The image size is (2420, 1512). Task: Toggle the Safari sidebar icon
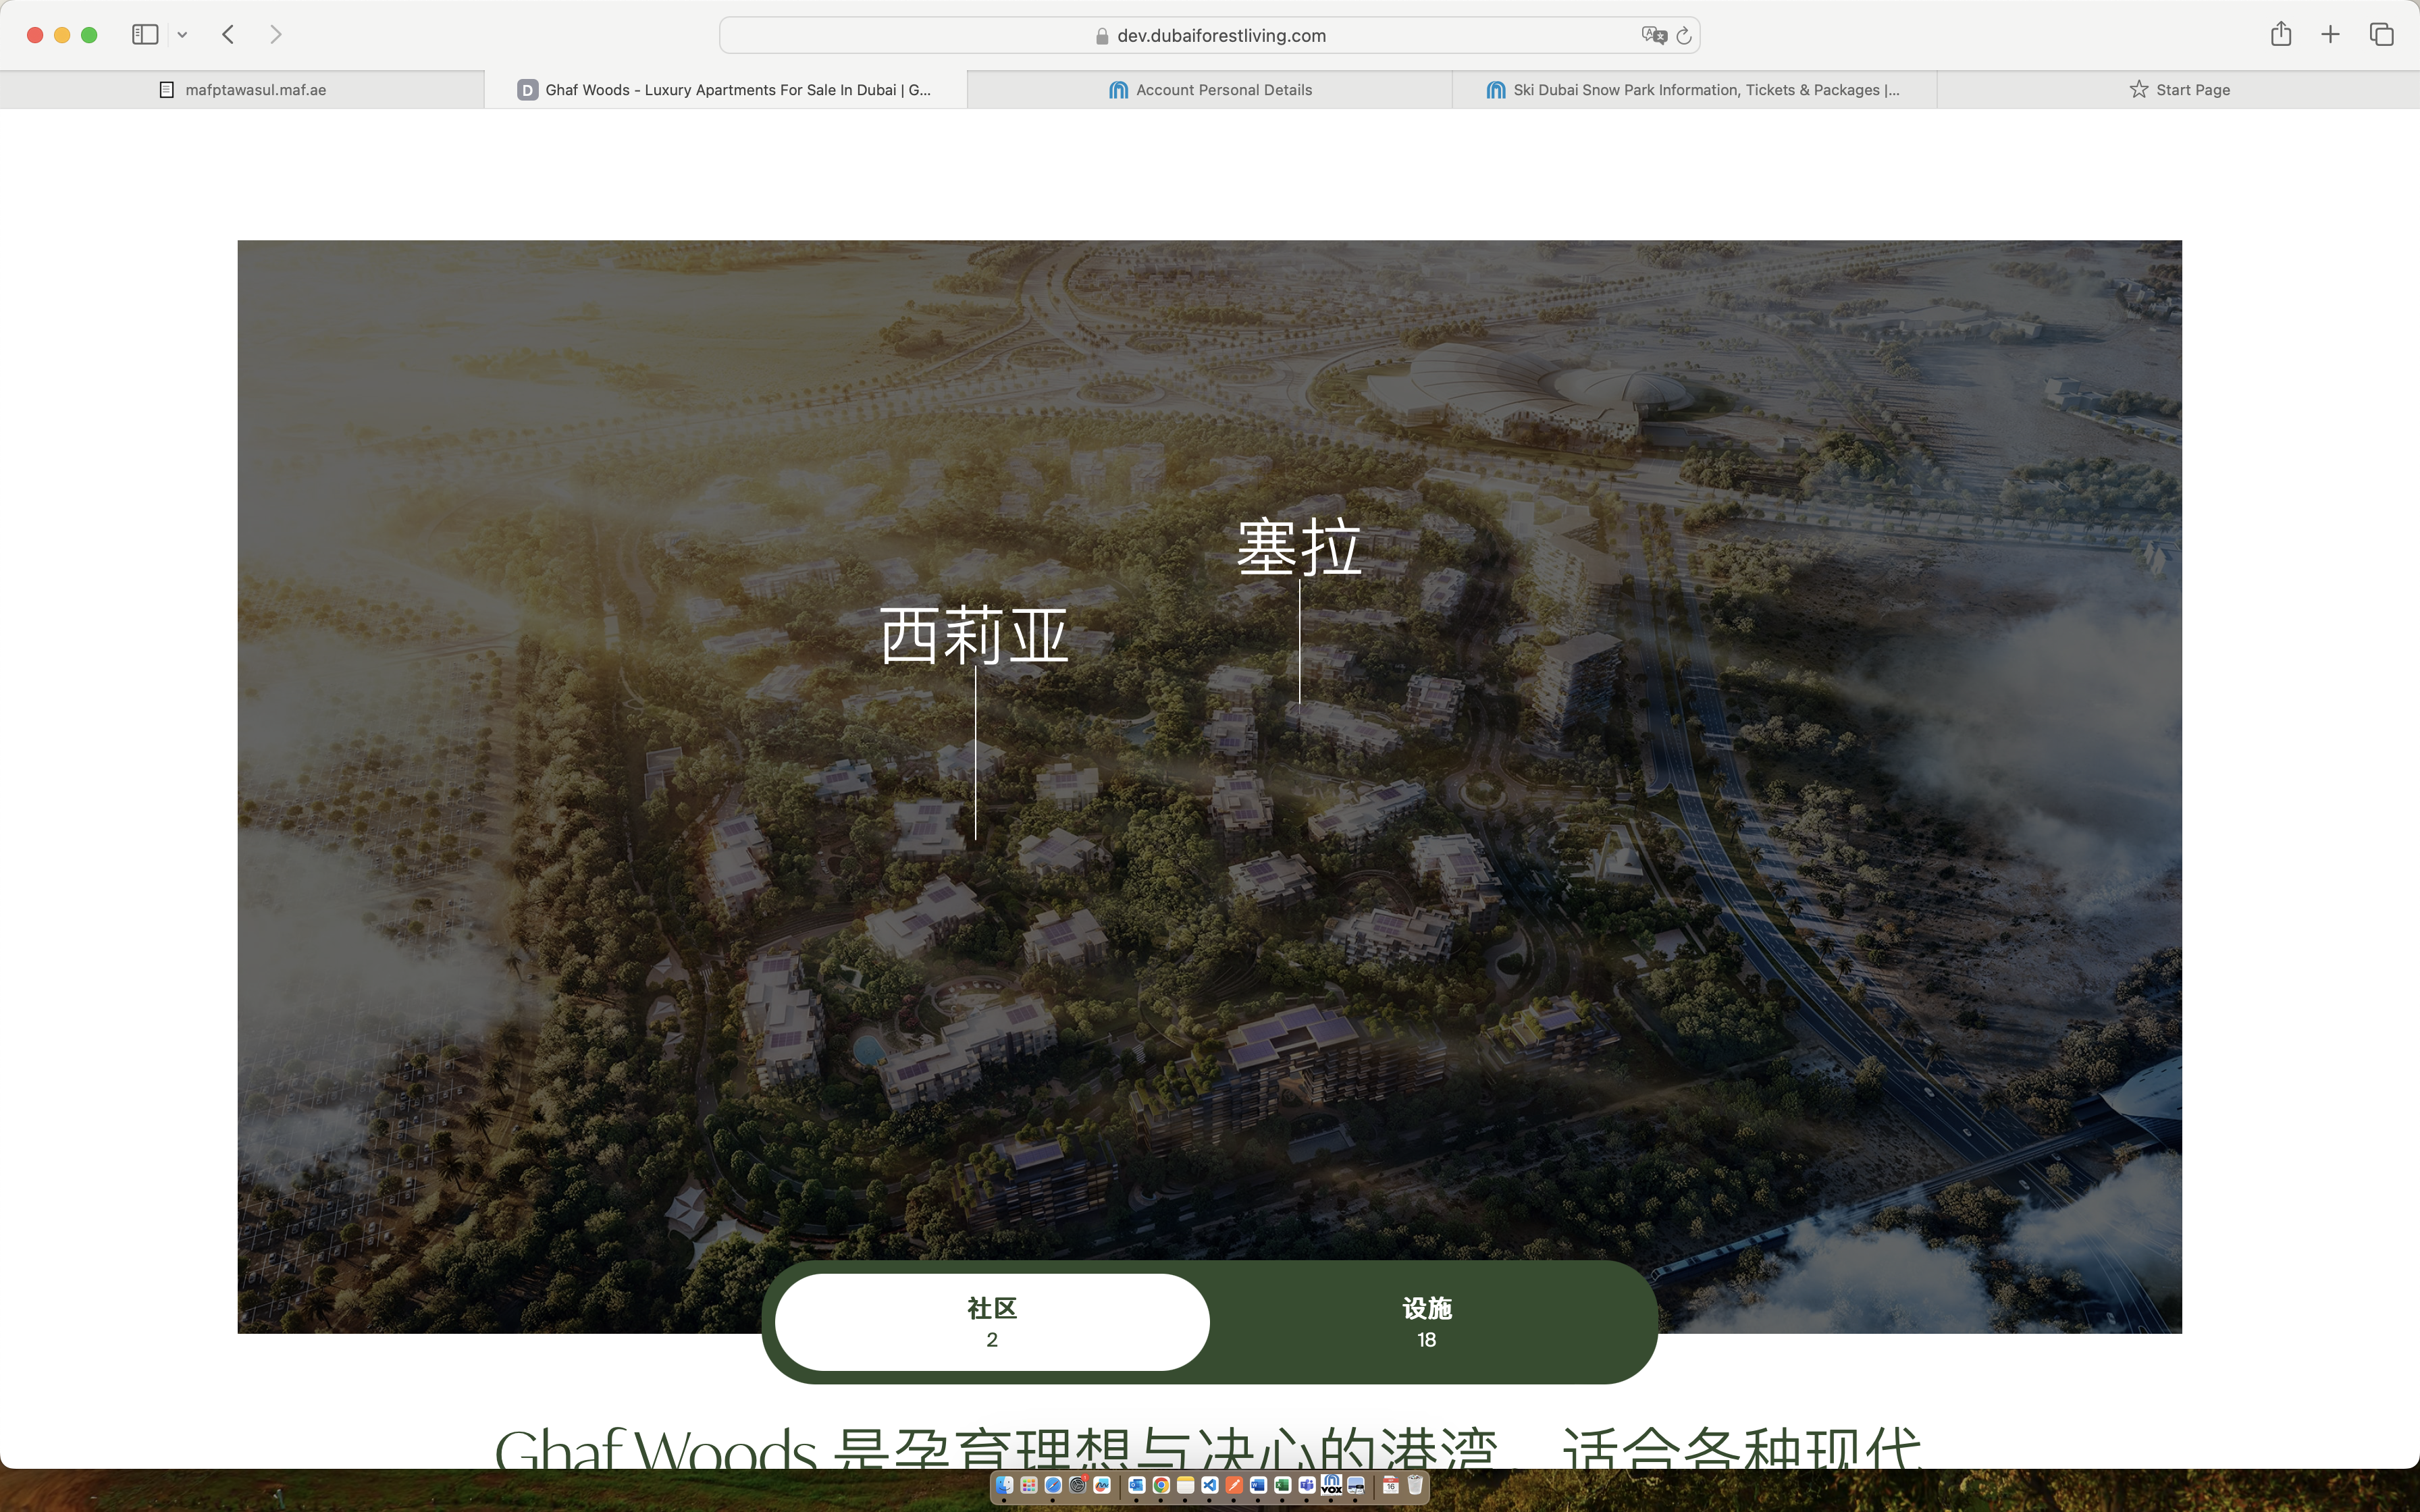click(145, 35)
